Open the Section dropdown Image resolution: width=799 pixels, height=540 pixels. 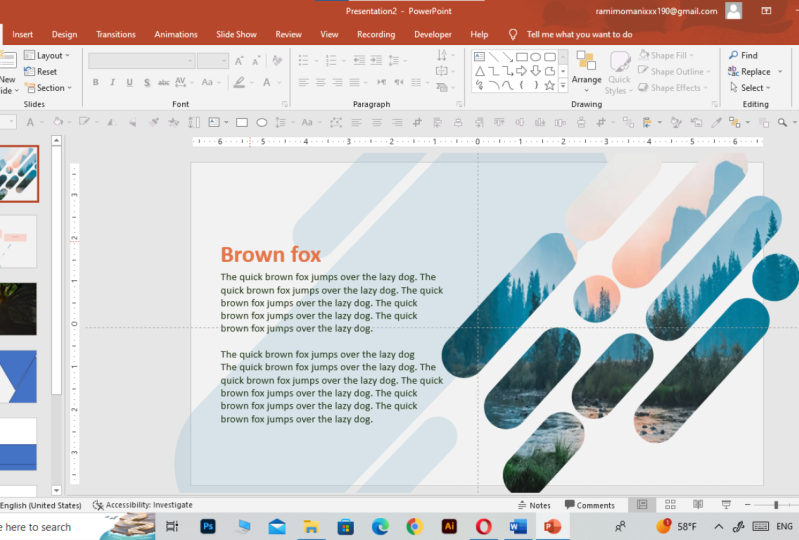click(x=48, y=88)
